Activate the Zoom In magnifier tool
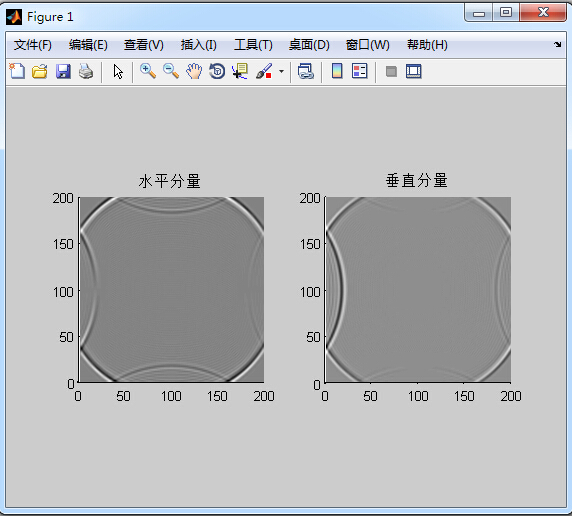Screen dimensions: 572x516 [148, 71]
